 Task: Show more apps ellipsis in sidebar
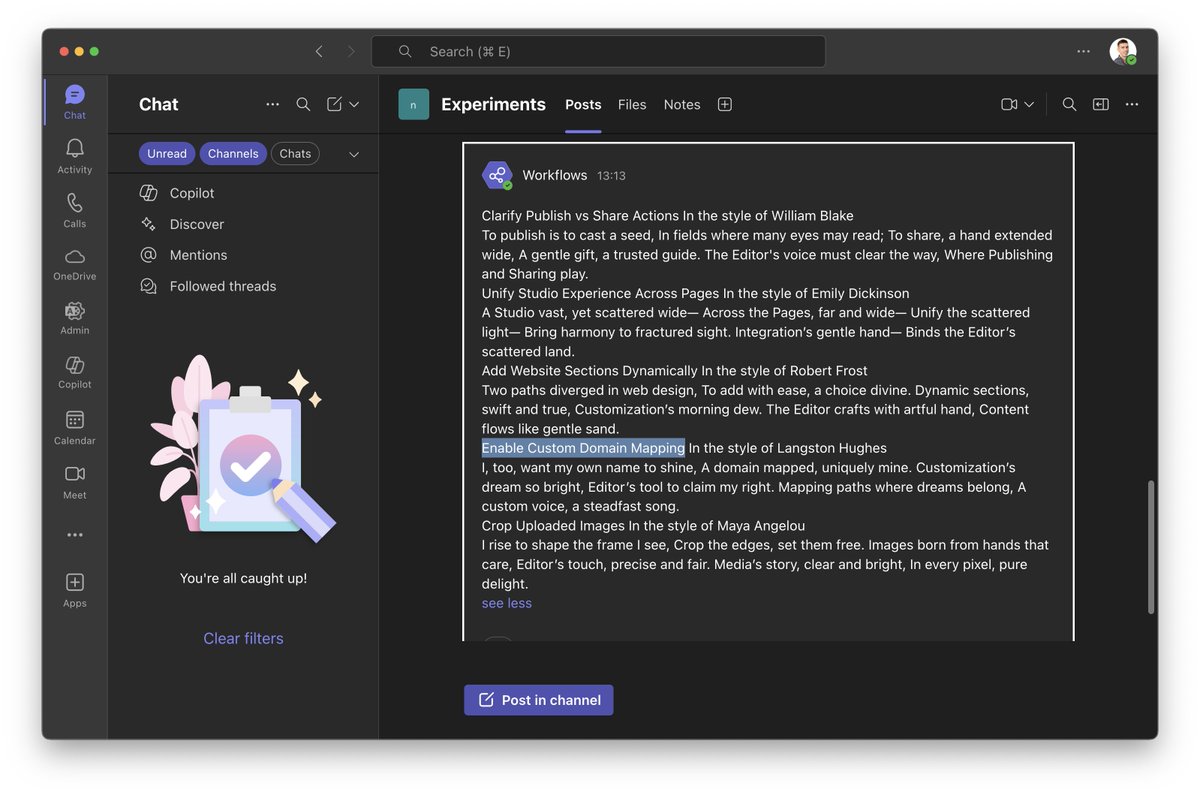tap(75, 535)
